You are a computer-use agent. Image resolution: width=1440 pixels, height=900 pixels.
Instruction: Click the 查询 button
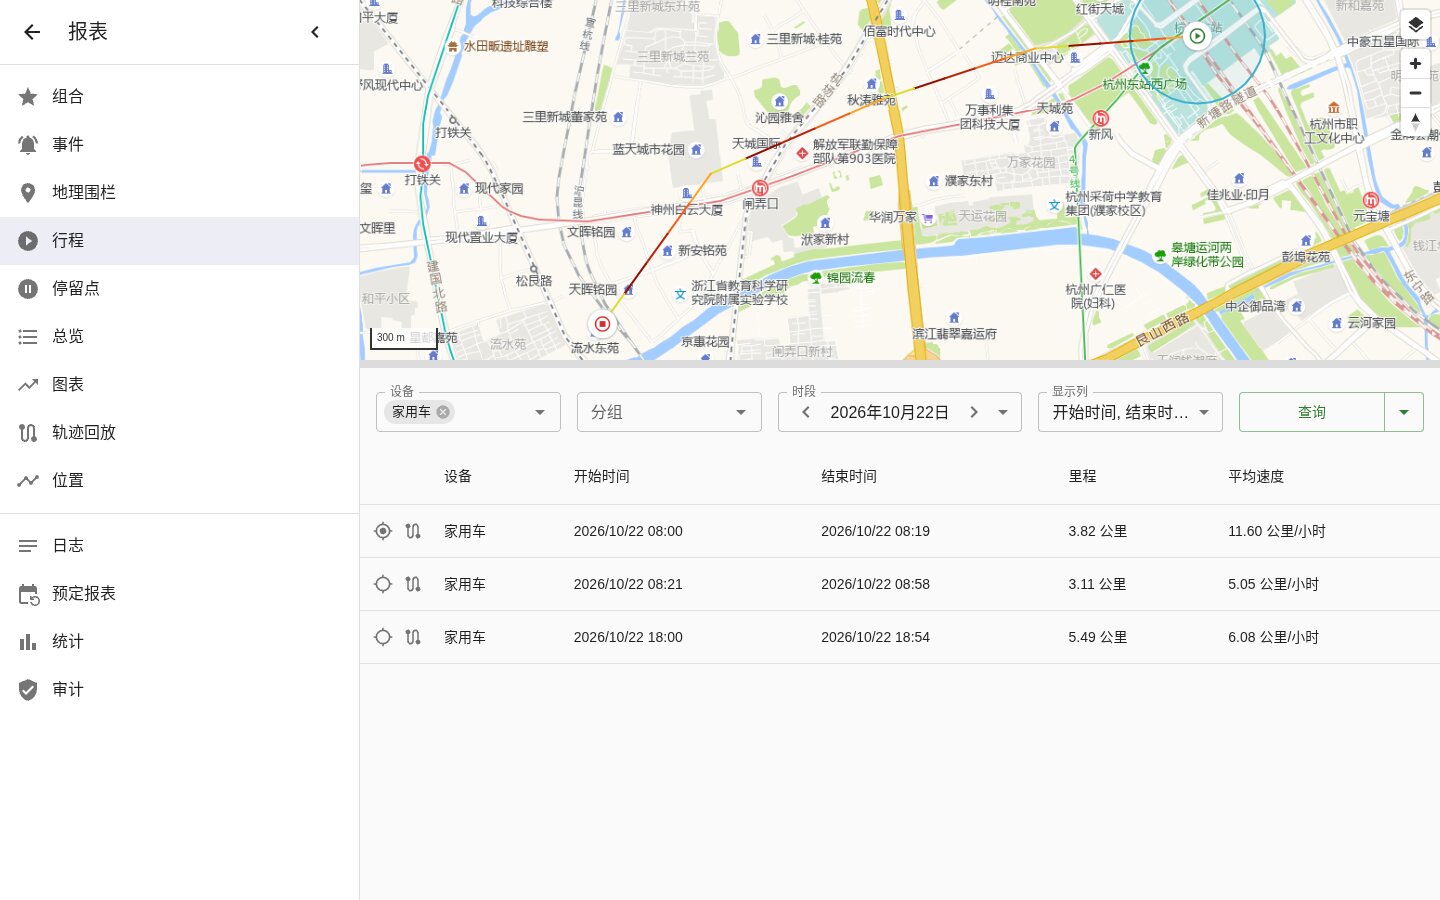pos(1312,412)
